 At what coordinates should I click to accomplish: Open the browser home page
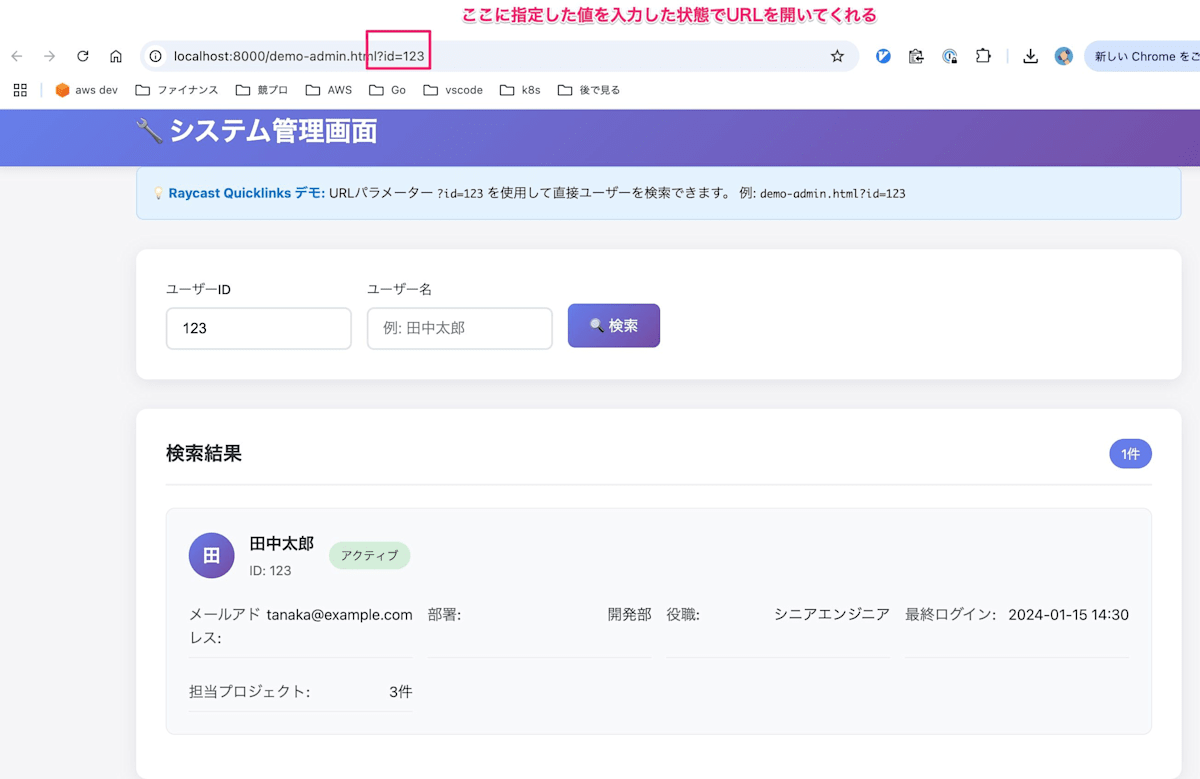[x=116, y=56]
